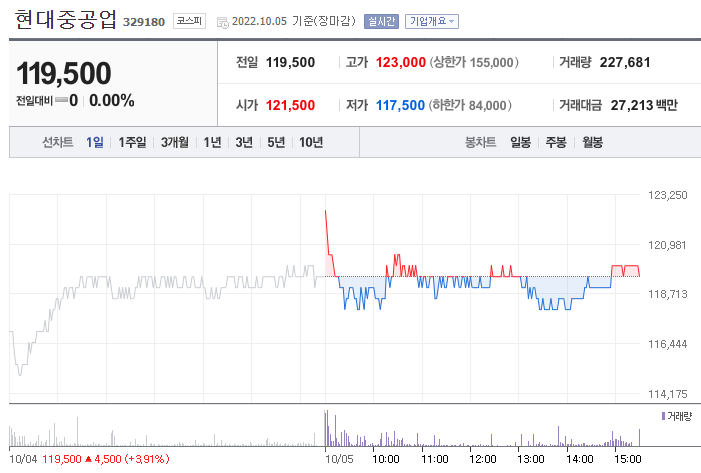Click the 실시간 real-time button
Image resolution: width=701 pixels, height=473 pixels.
[x=381, y=21]
